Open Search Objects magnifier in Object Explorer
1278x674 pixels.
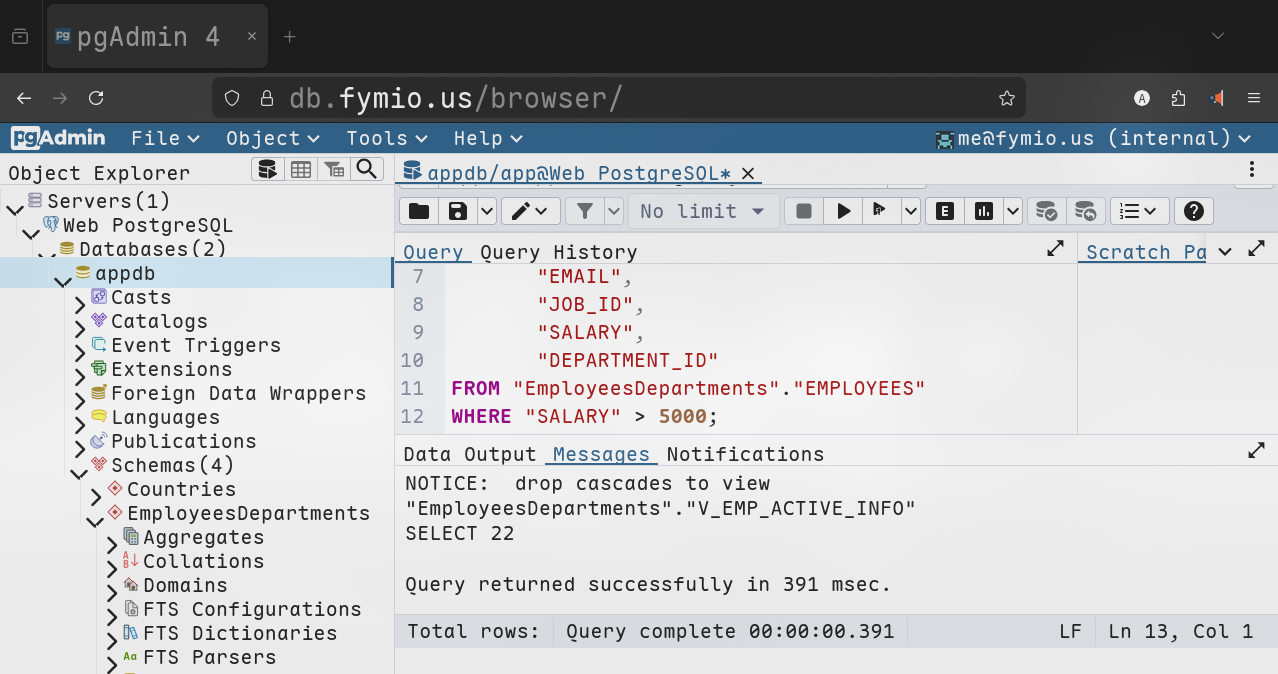pyautogui.click(x=367, y=169)
